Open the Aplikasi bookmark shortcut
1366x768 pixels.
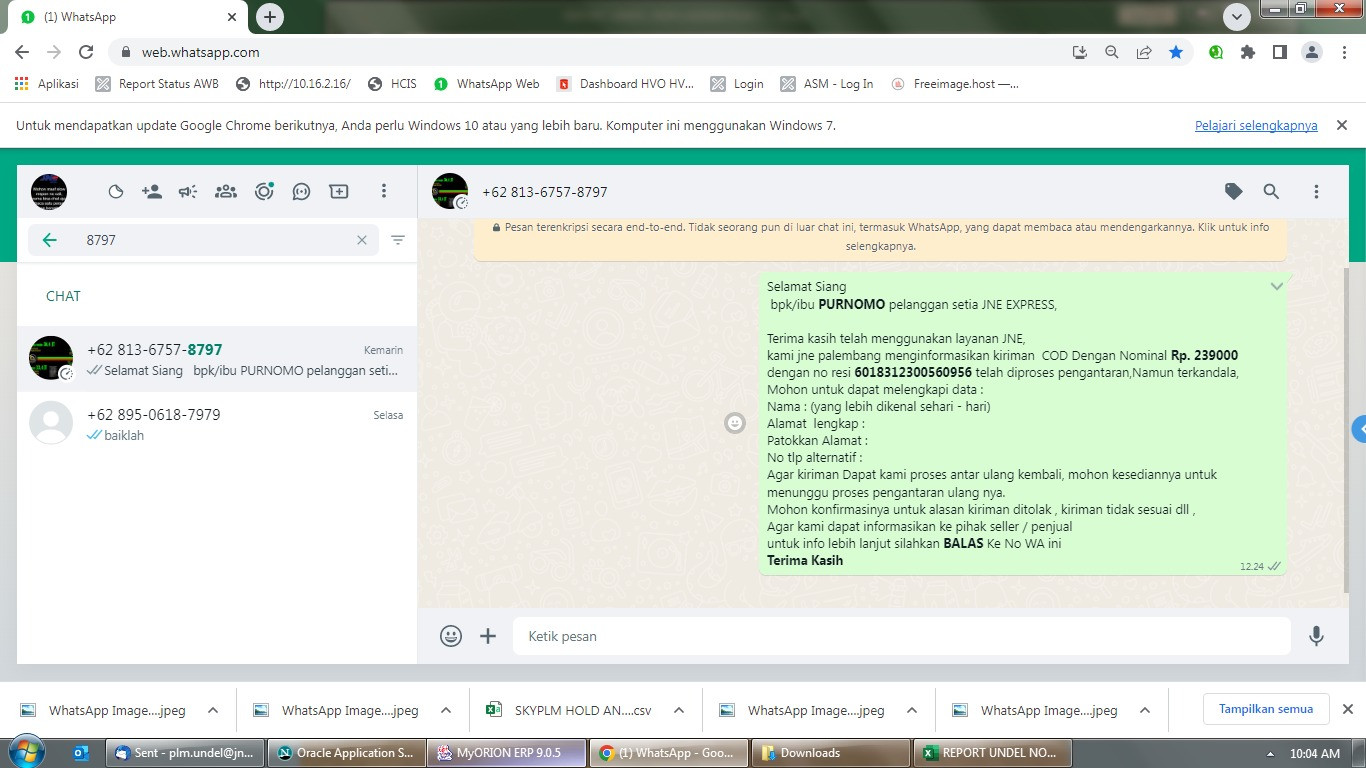coord(47,84)
